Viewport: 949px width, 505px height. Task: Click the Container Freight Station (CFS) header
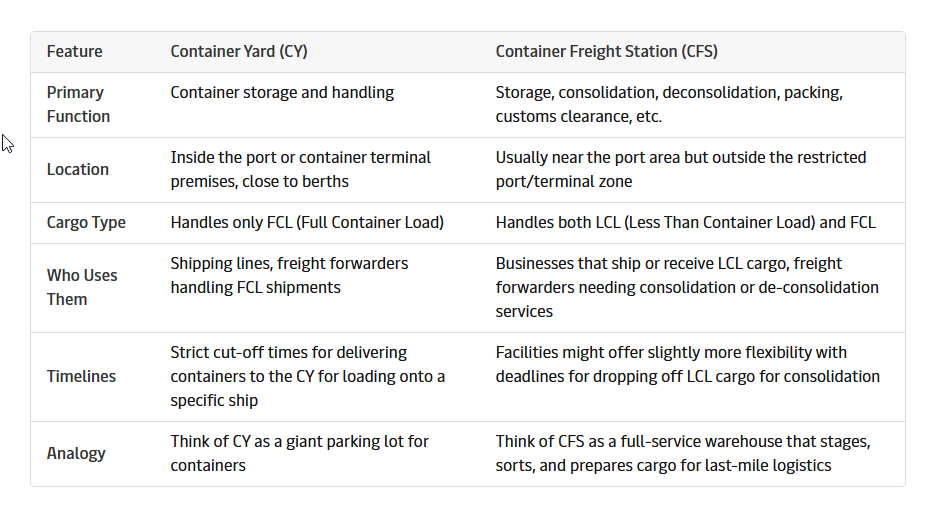(x=606, y=52)
